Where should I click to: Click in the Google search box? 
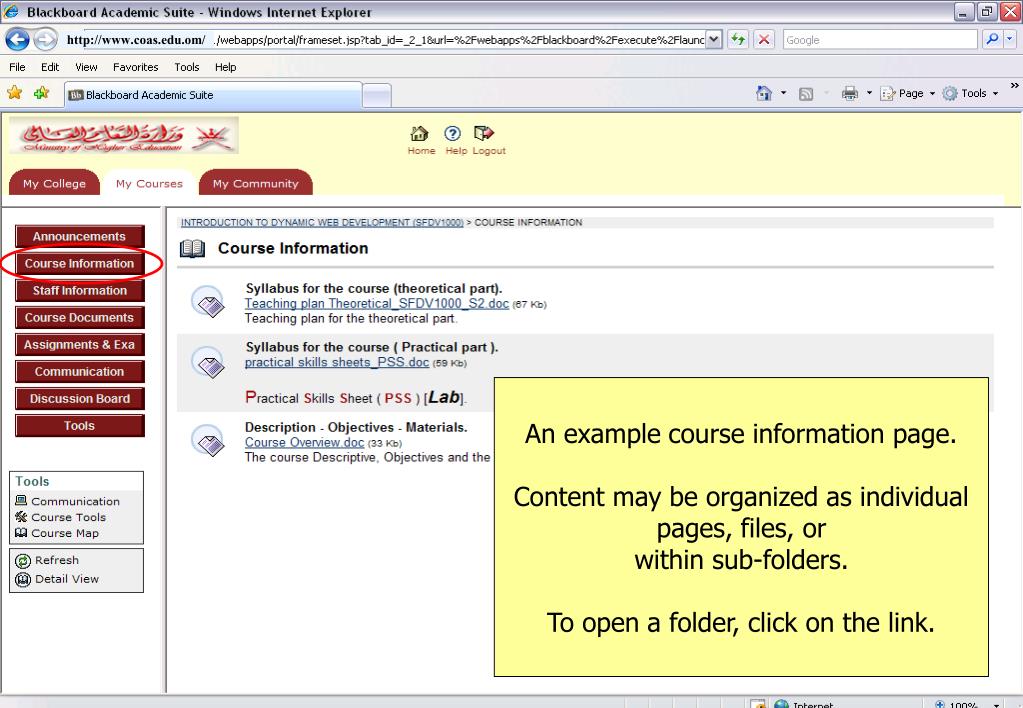coord(880,40)
